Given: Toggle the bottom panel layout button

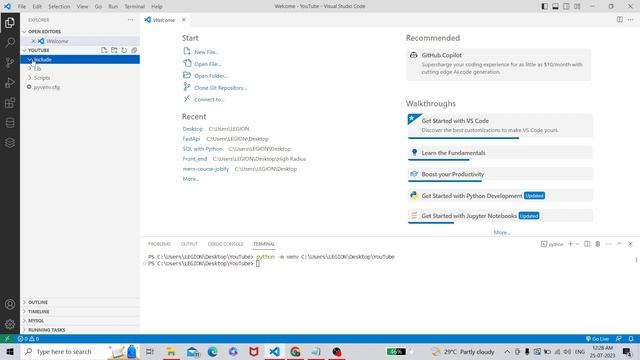Looking at the screenshot, I should pyautogui.click(x=556, y=6).
